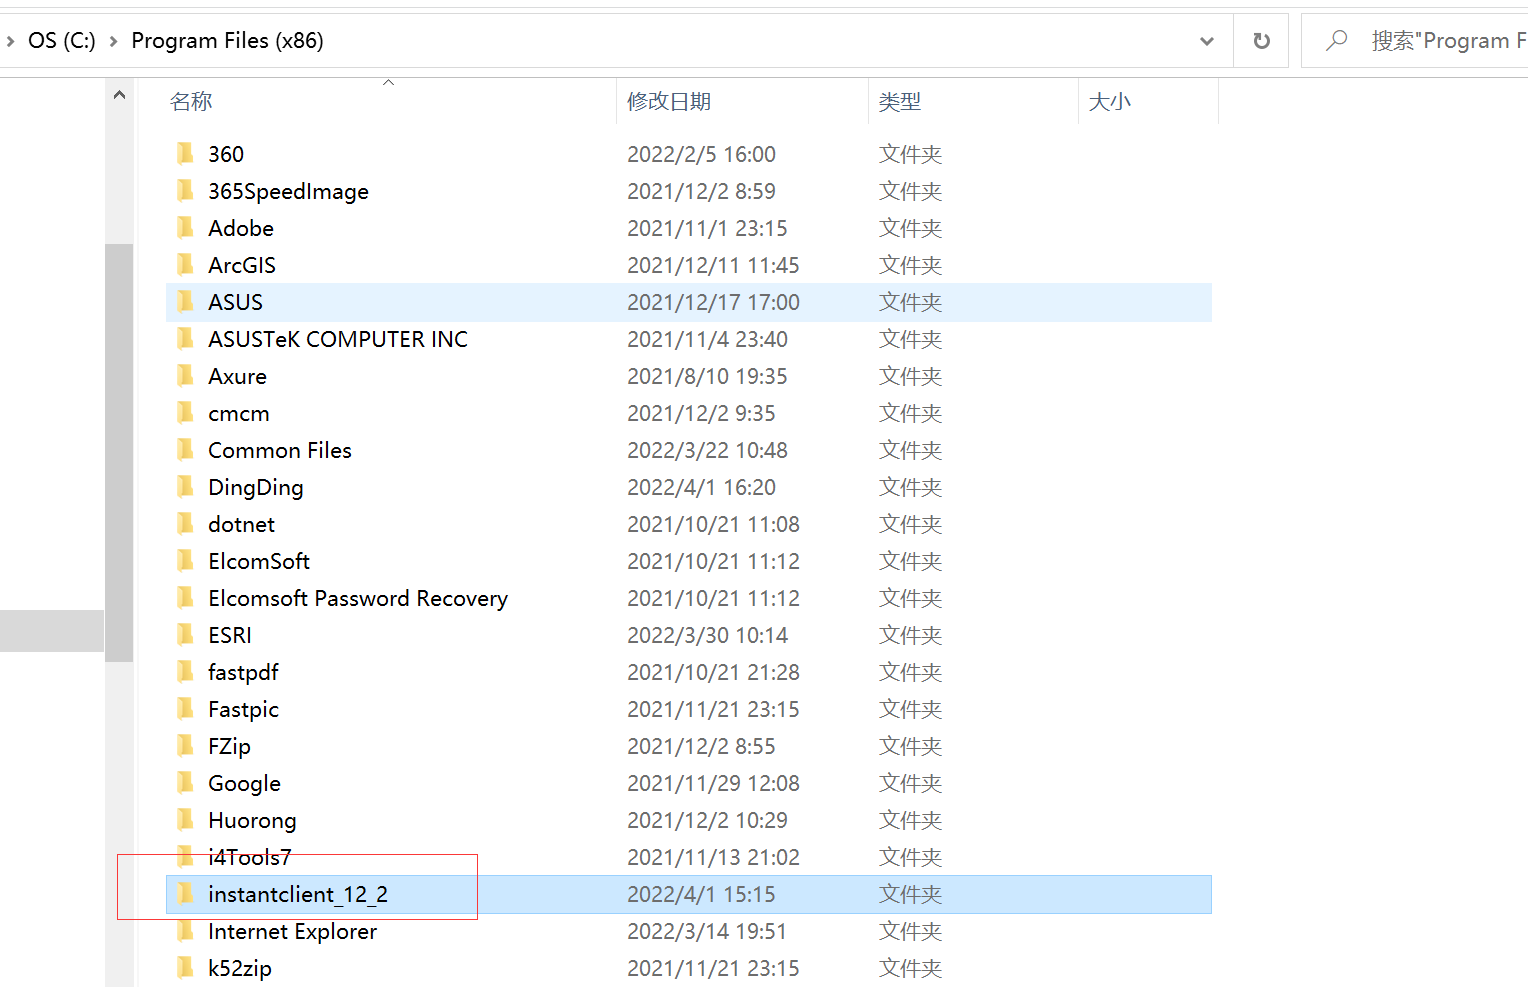1528x987 pixels.
Task: Click the DingDing folder icon
Action: coord(186,486)
